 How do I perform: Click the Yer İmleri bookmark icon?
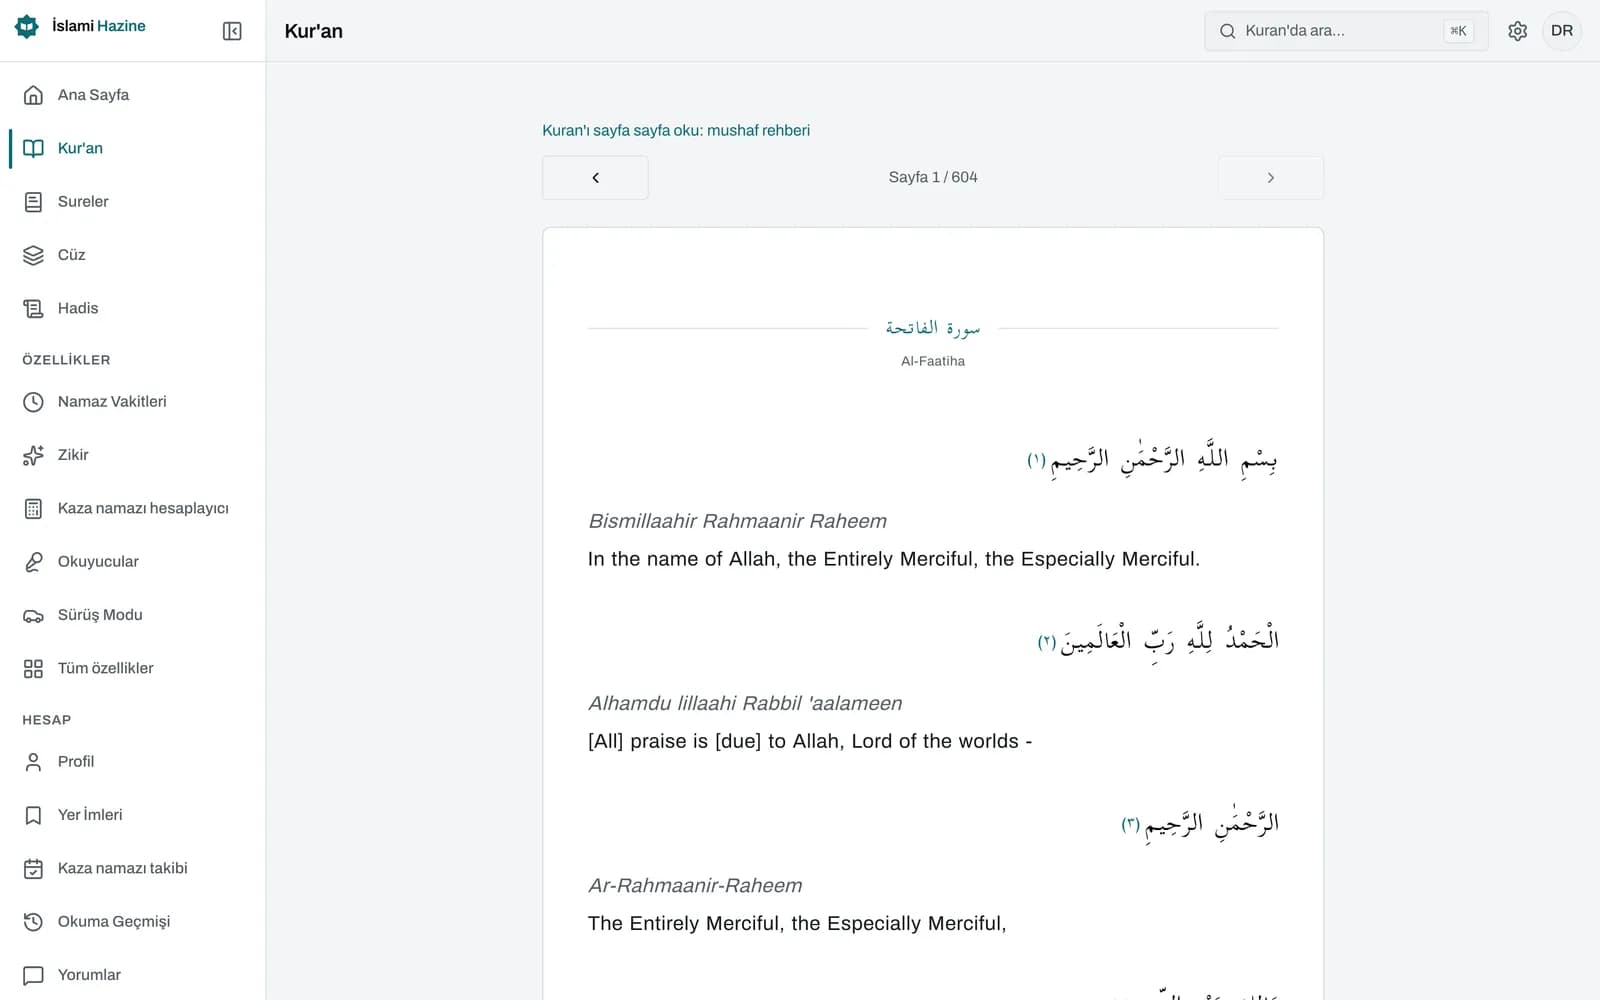coord(33,815)
